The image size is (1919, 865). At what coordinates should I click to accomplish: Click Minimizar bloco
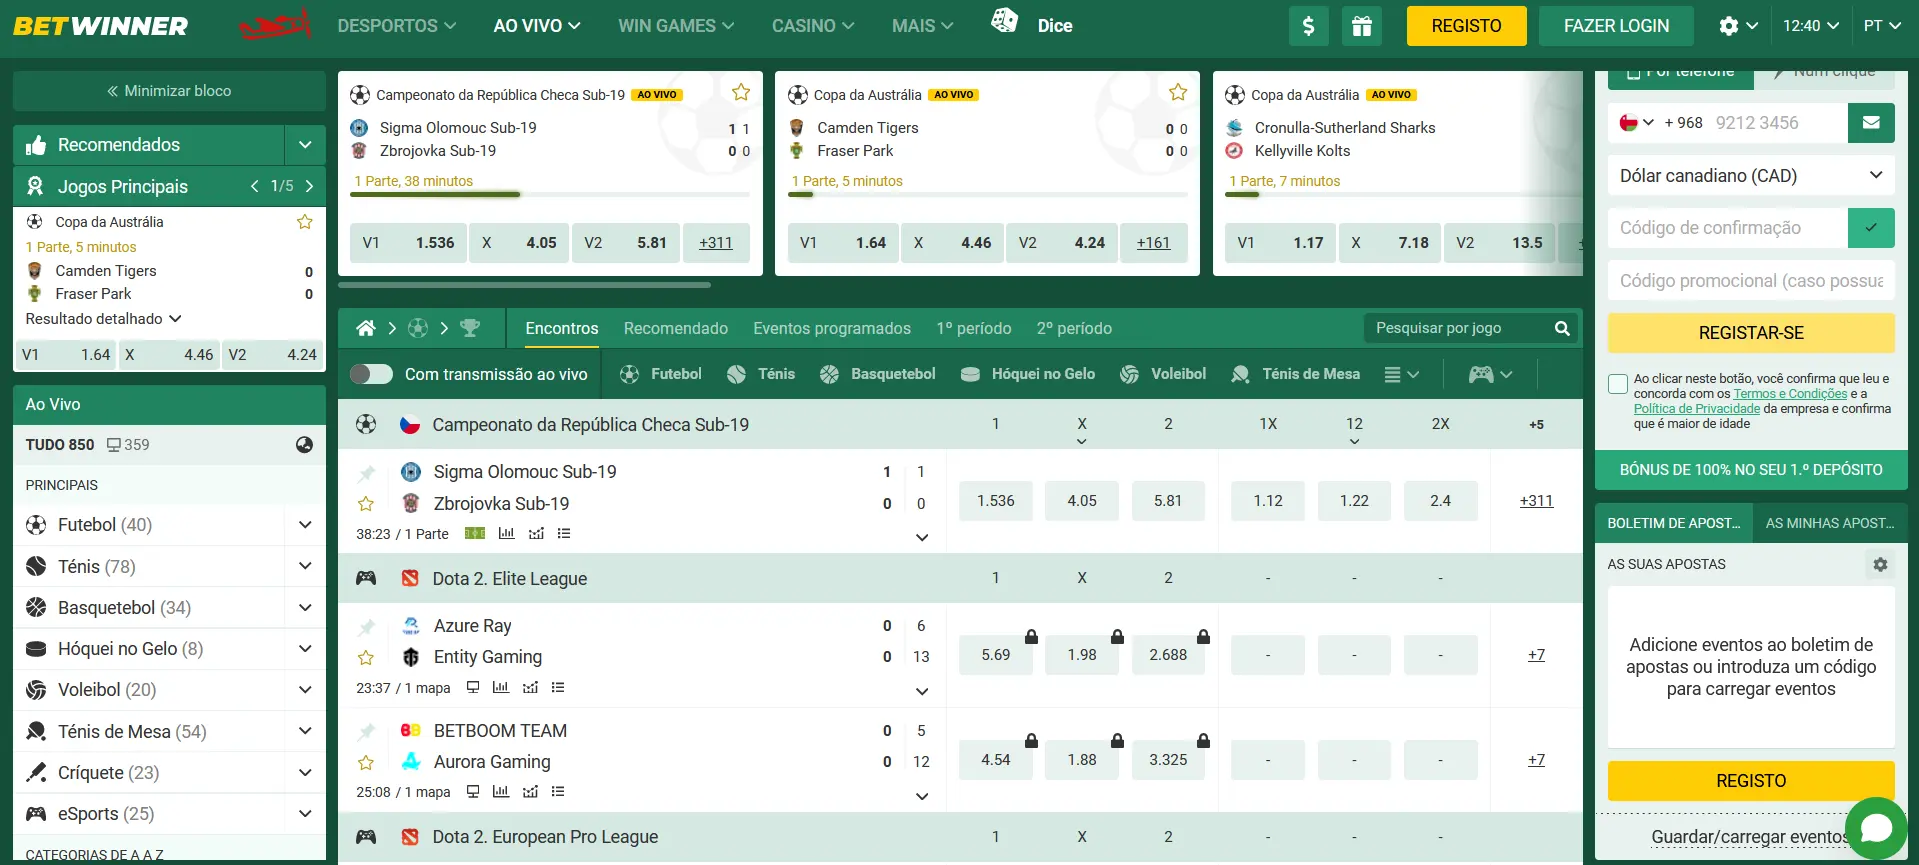point(169,91)
